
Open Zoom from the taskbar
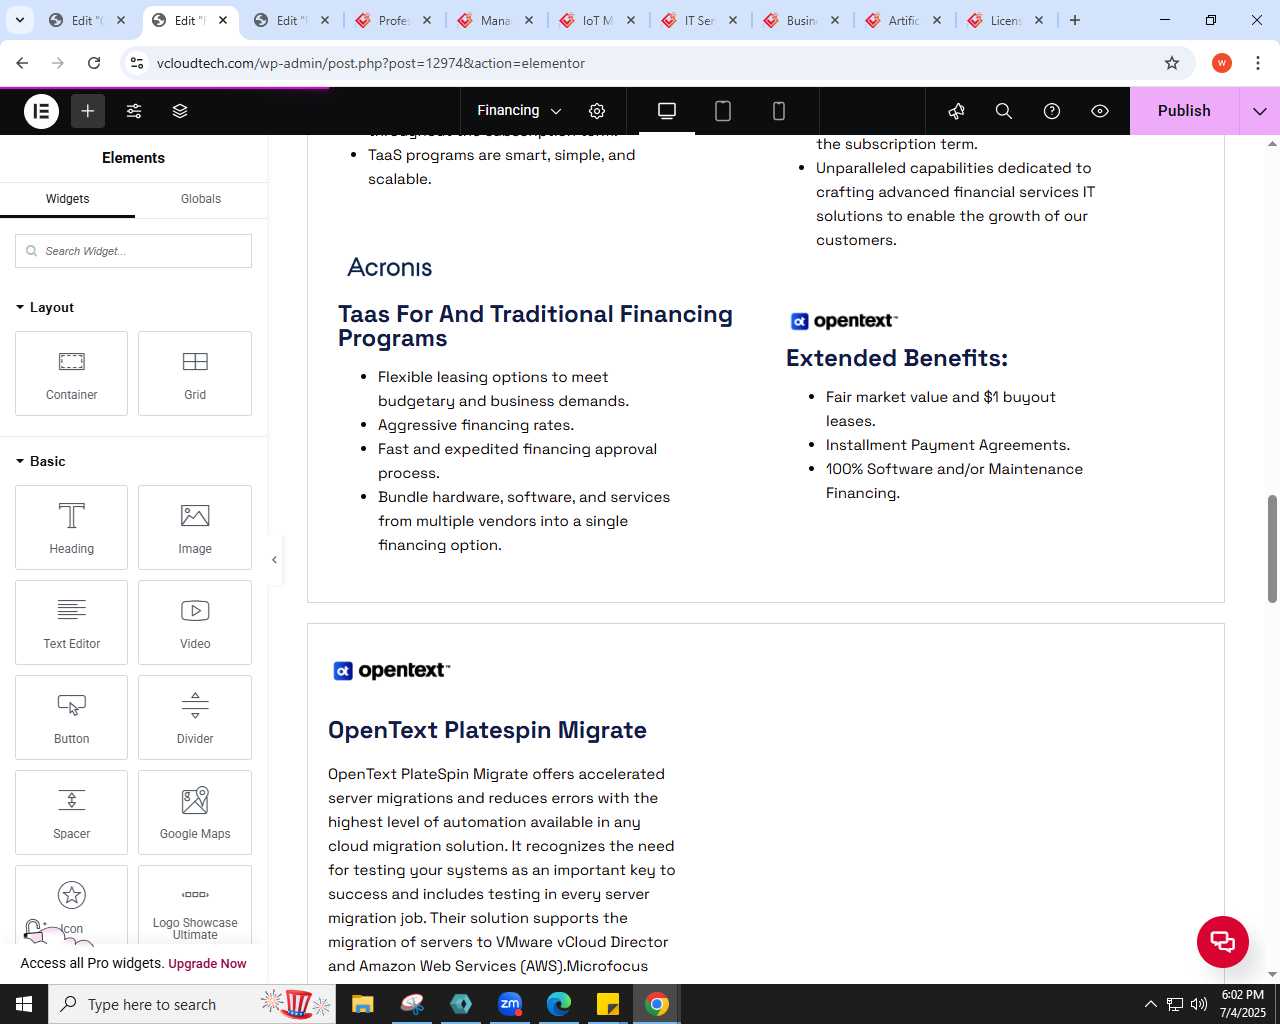click(510, 1004)
